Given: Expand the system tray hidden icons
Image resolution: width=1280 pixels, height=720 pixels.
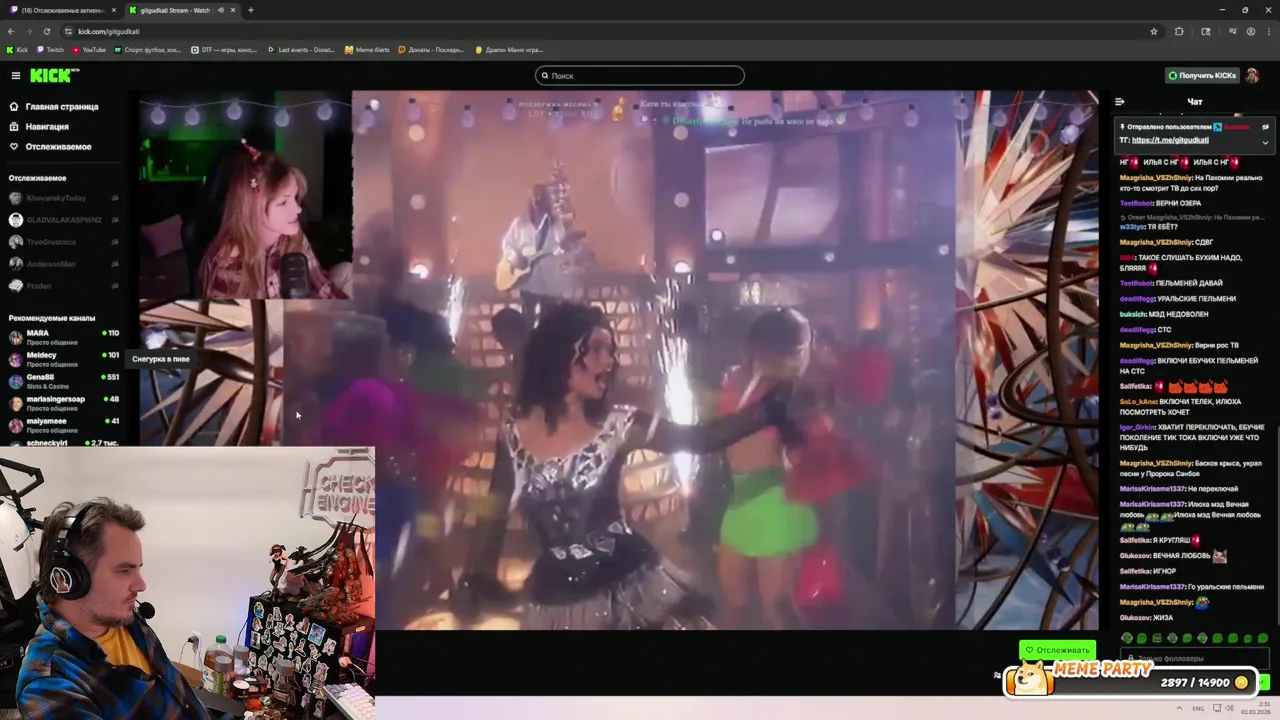Looking at the screenshot, I should click(1181, 708).
